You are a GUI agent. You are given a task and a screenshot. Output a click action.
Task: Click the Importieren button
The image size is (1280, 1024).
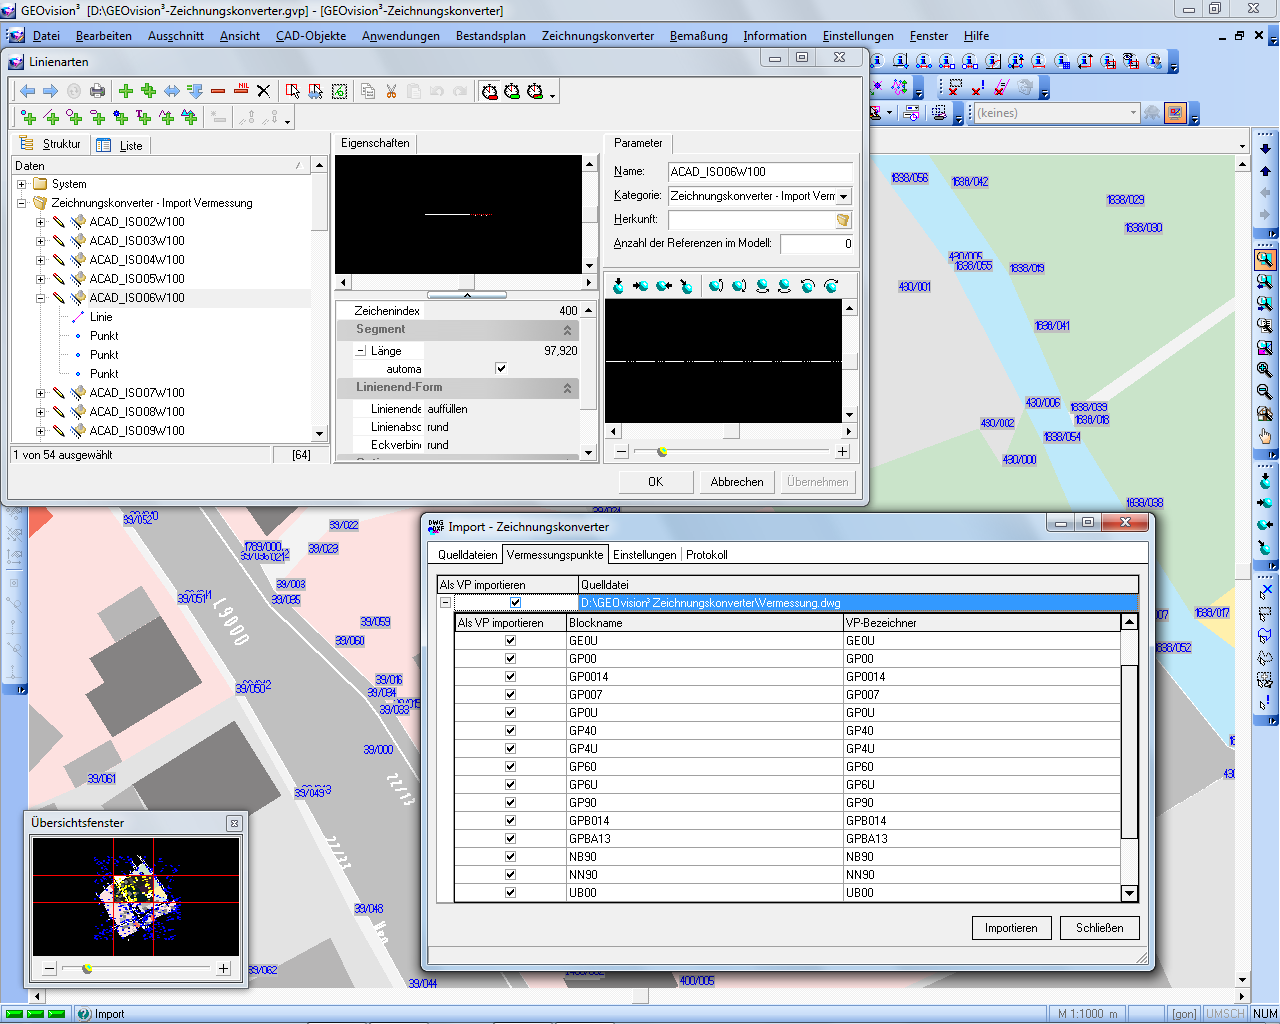click(1011, 928)
